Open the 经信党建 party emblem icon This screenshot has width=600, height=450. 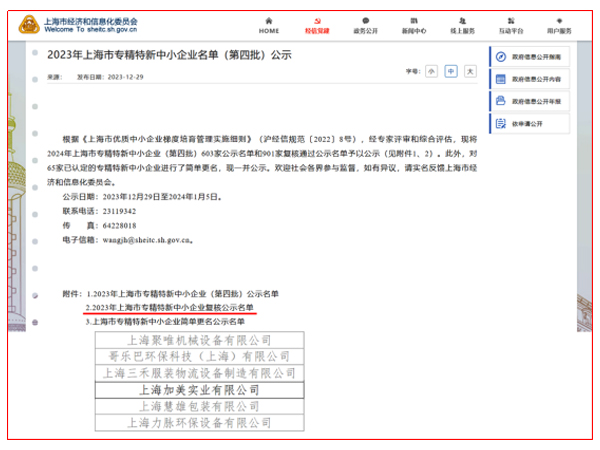click(x=316, y=20)
